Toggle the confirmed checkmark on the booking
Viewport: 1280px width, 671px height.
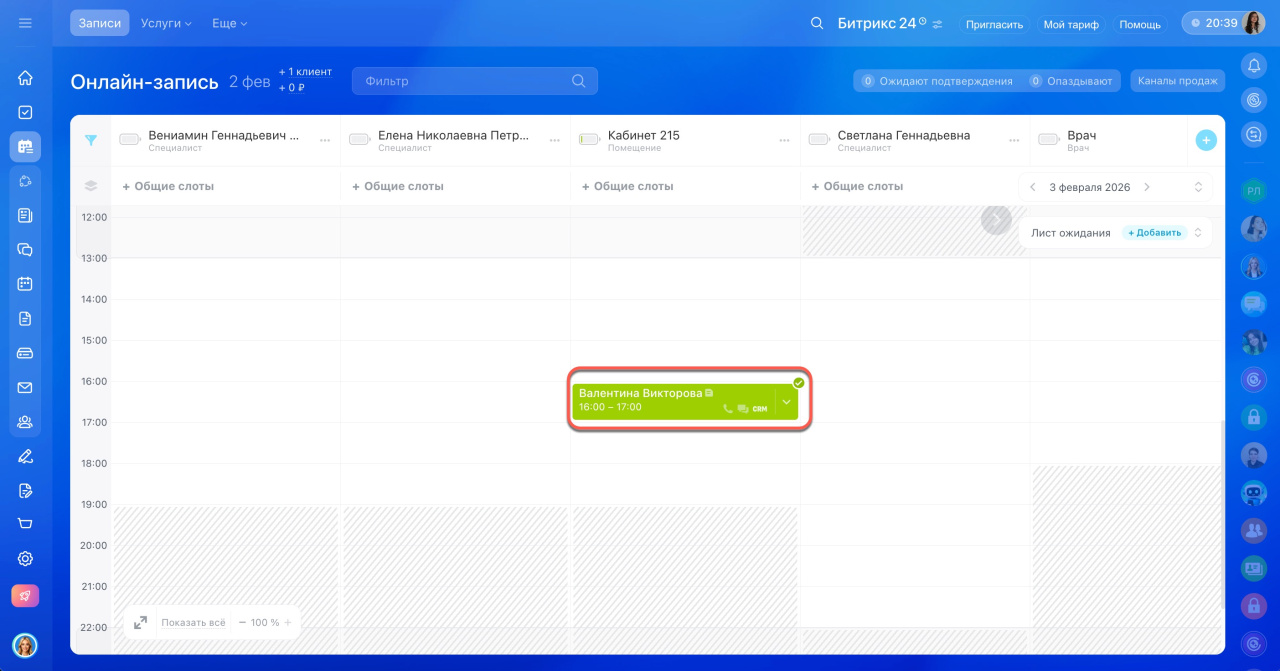click(x=799, y=383)
